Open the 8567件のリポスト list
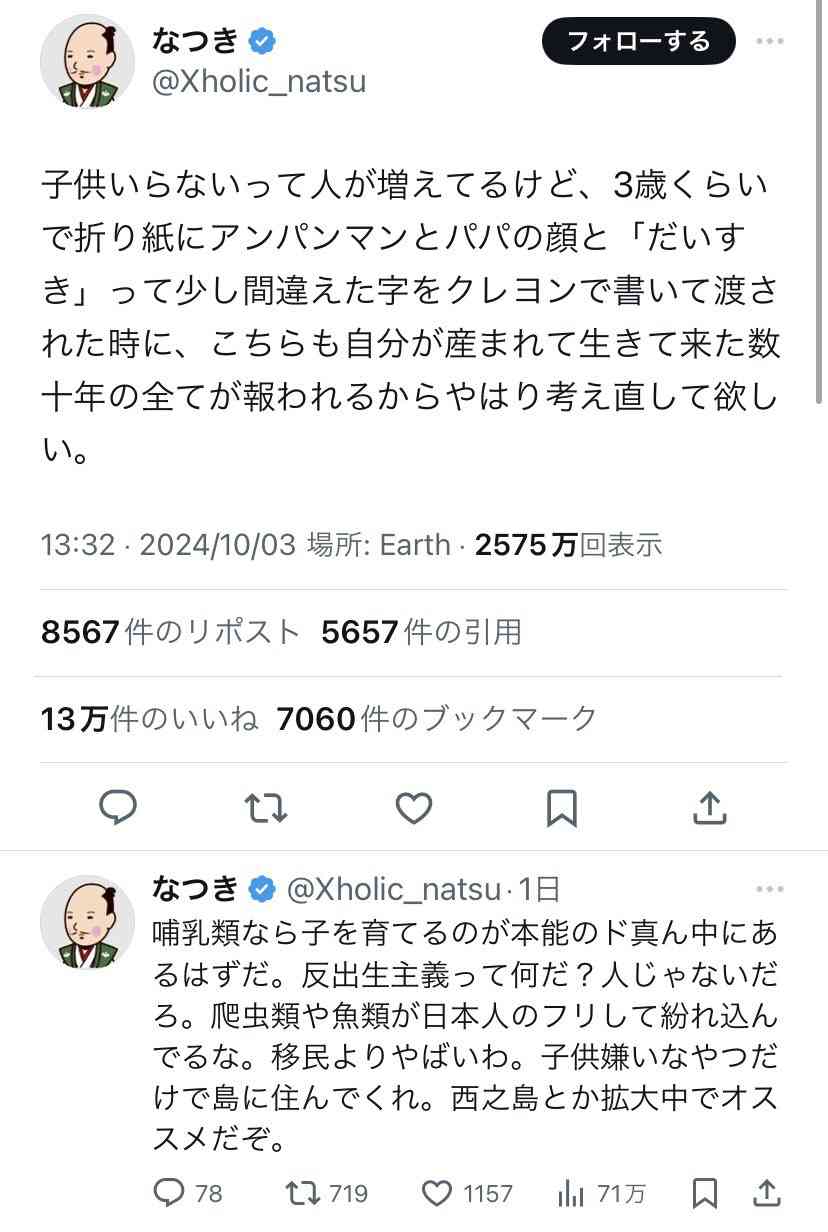 [x=171, y=632]
